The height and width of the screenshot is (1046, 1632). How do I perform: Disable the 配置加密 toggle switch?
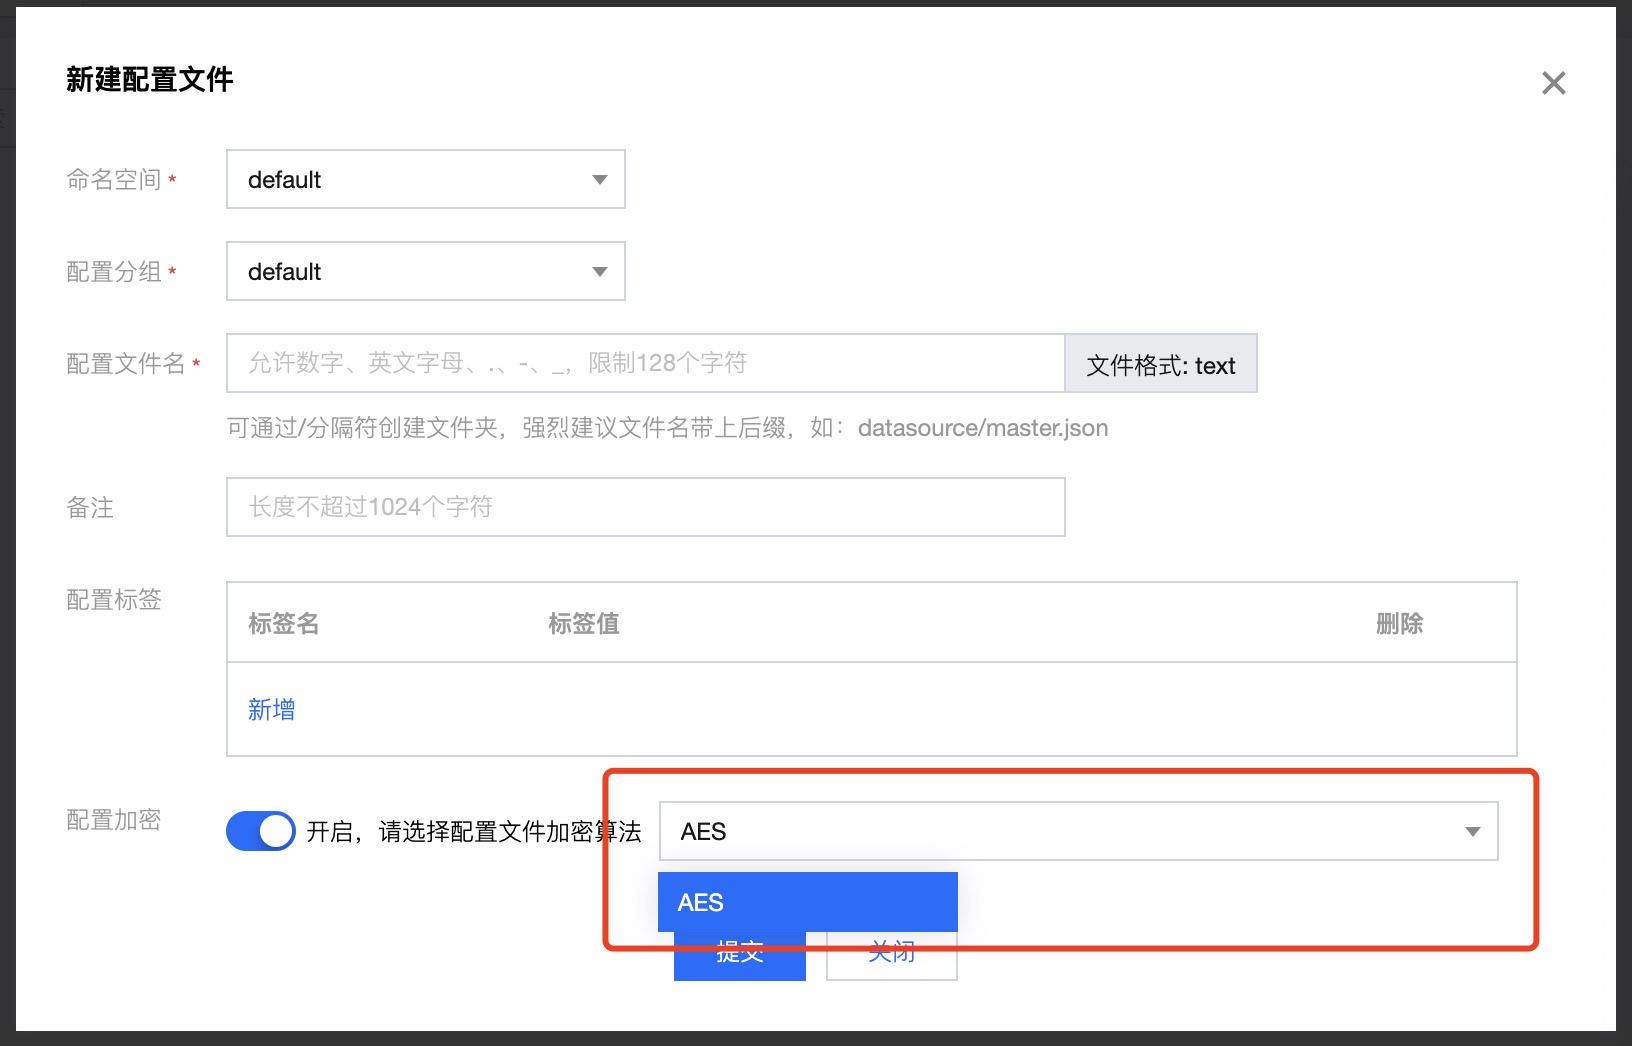point(261,831)
